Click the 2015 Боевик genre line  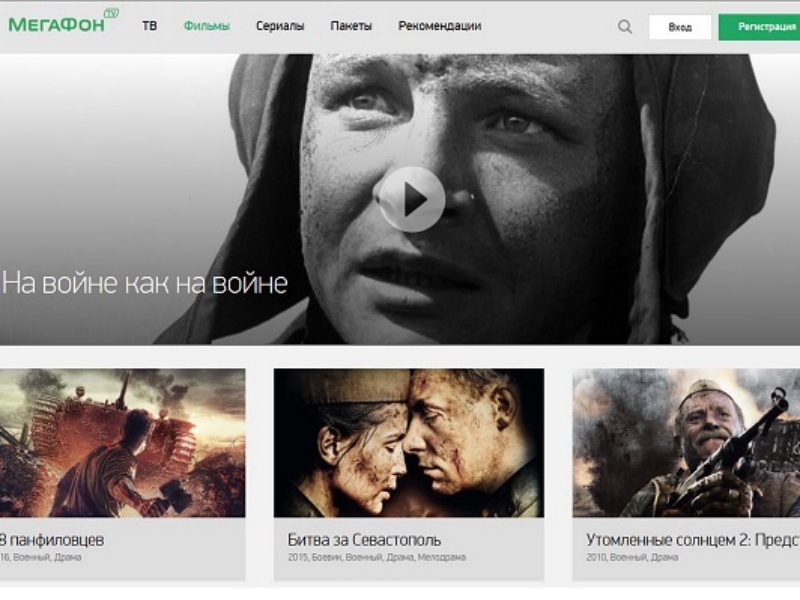pyautogui.click(x=376, y=557)
